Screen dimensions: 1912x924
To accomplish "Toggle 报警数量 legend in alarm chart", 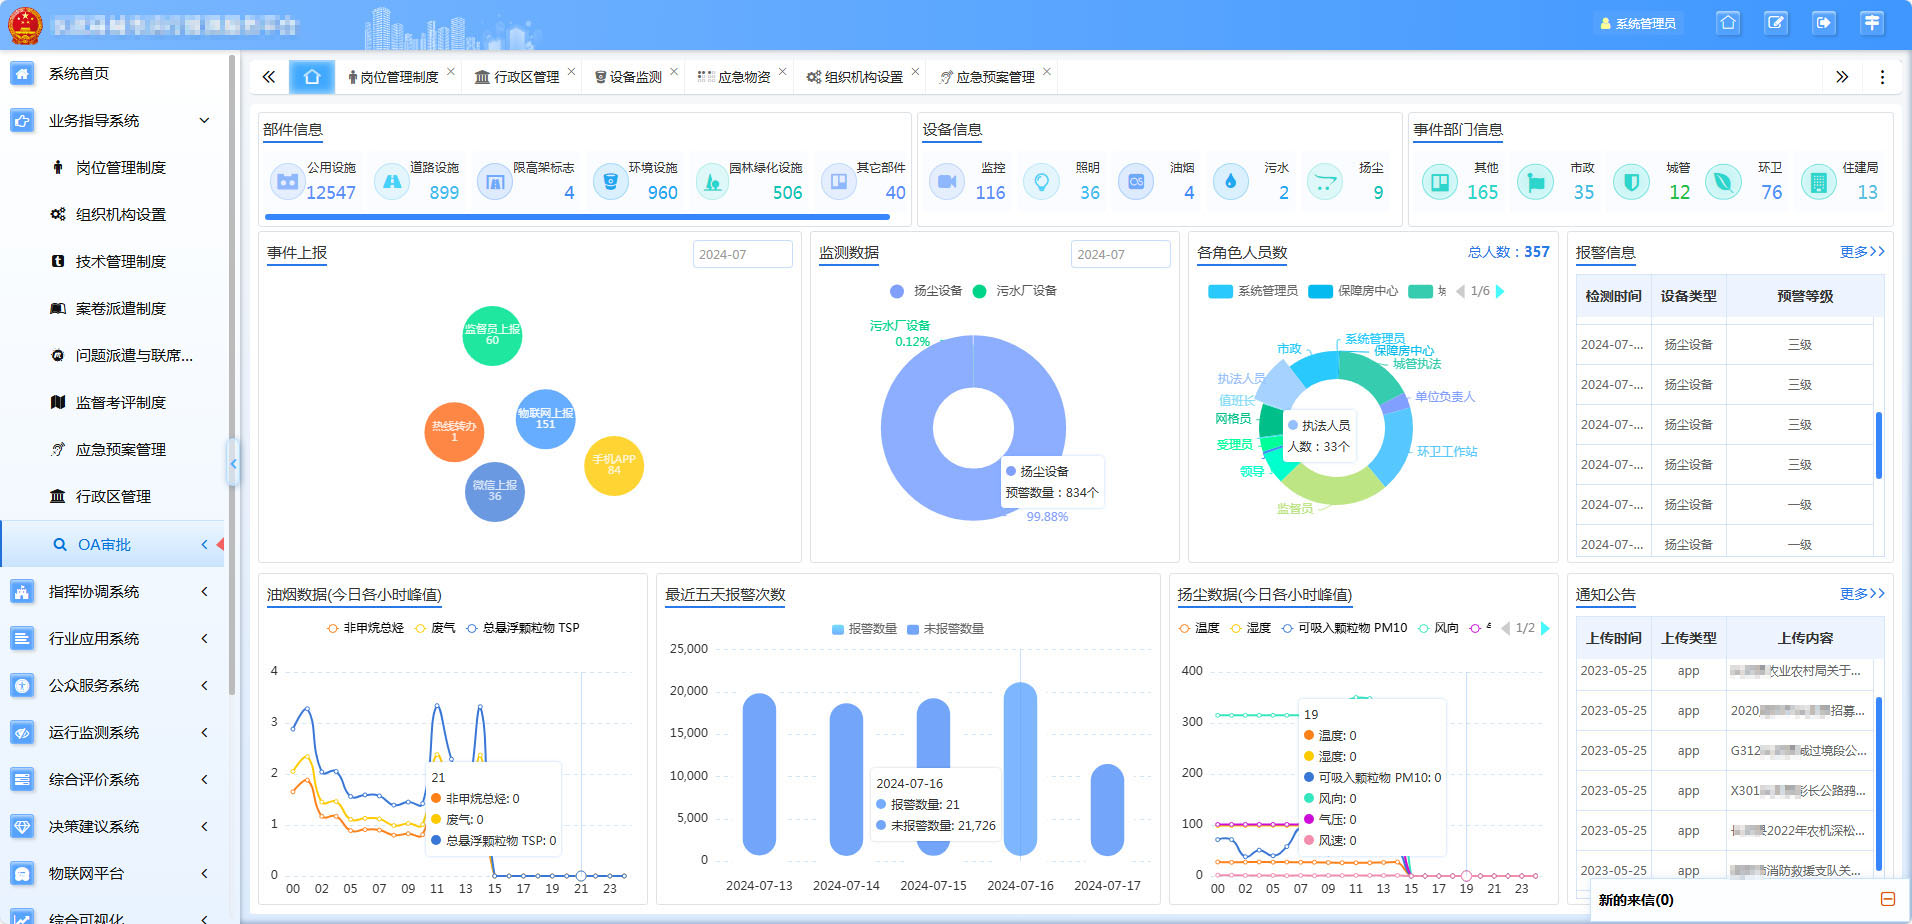I will 864,629.
